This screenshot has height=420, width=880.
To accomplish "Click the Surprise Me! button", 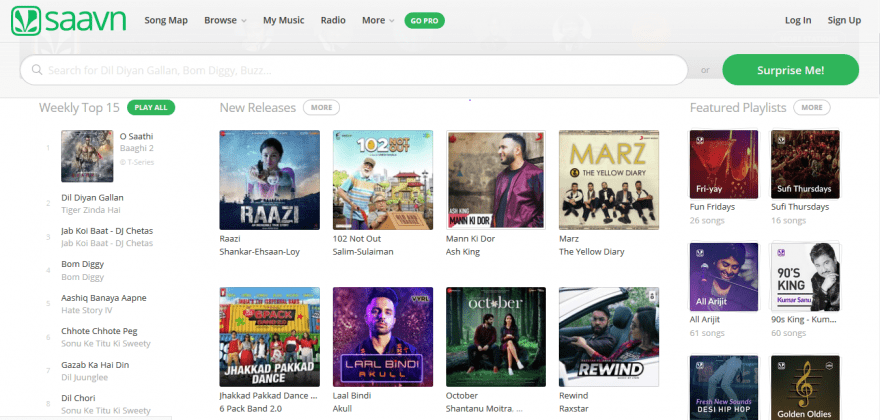I will (790, 70).
